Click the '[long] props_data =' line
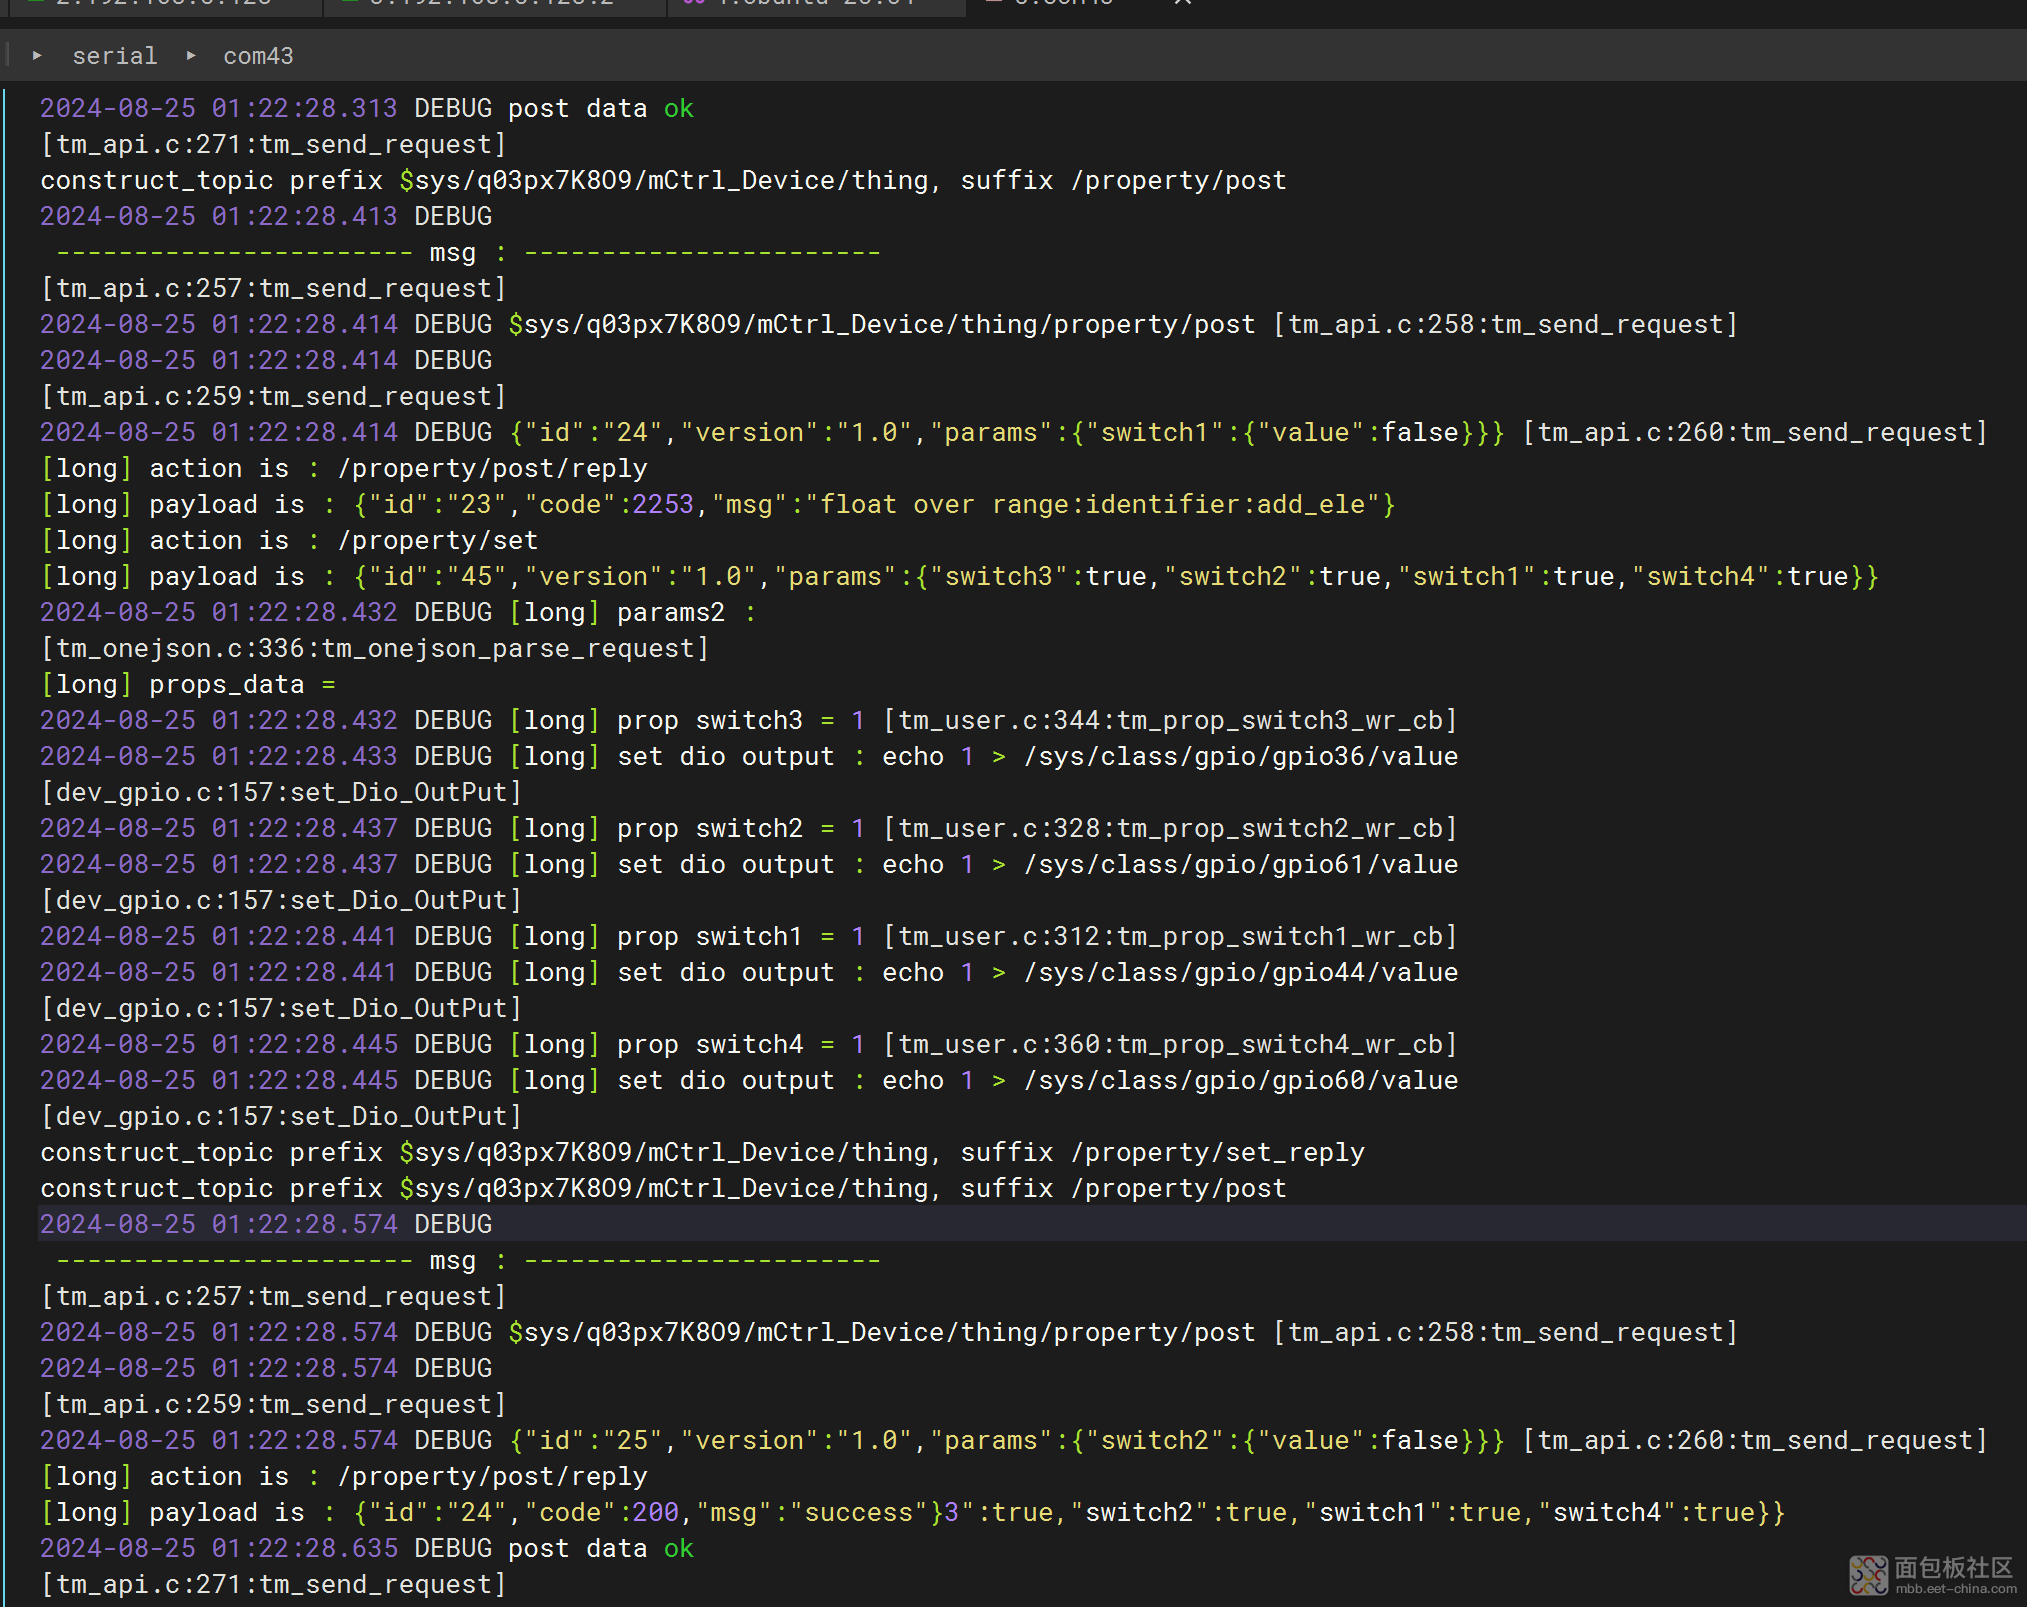 (x=188, y=684)
